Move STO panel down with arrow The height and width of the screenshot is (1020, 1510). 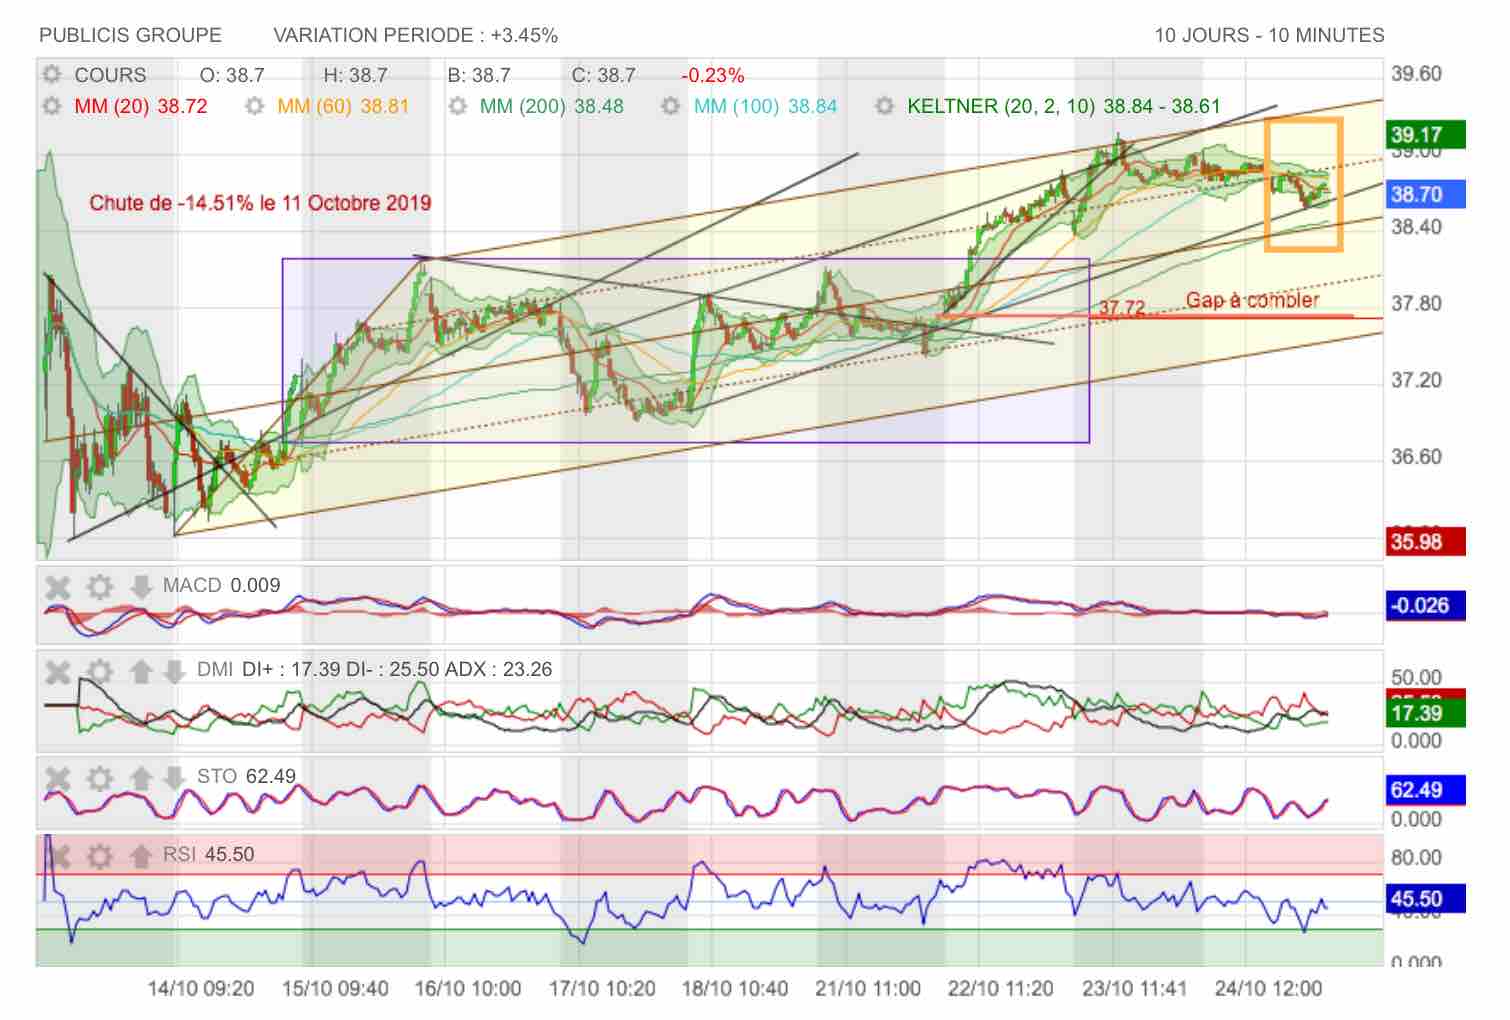point(175,778)
